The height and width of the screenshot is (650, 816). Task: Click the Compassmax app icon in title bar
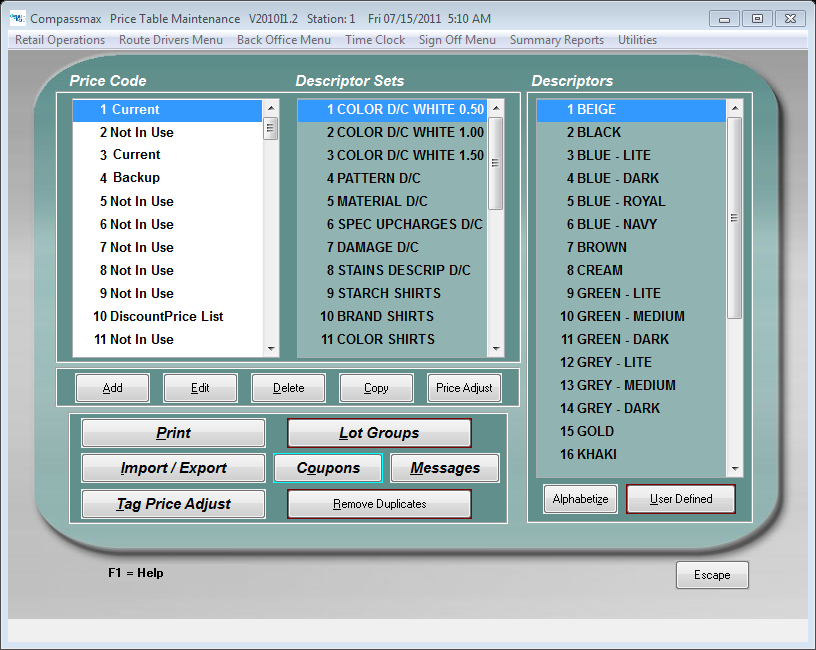coord(17,18)
